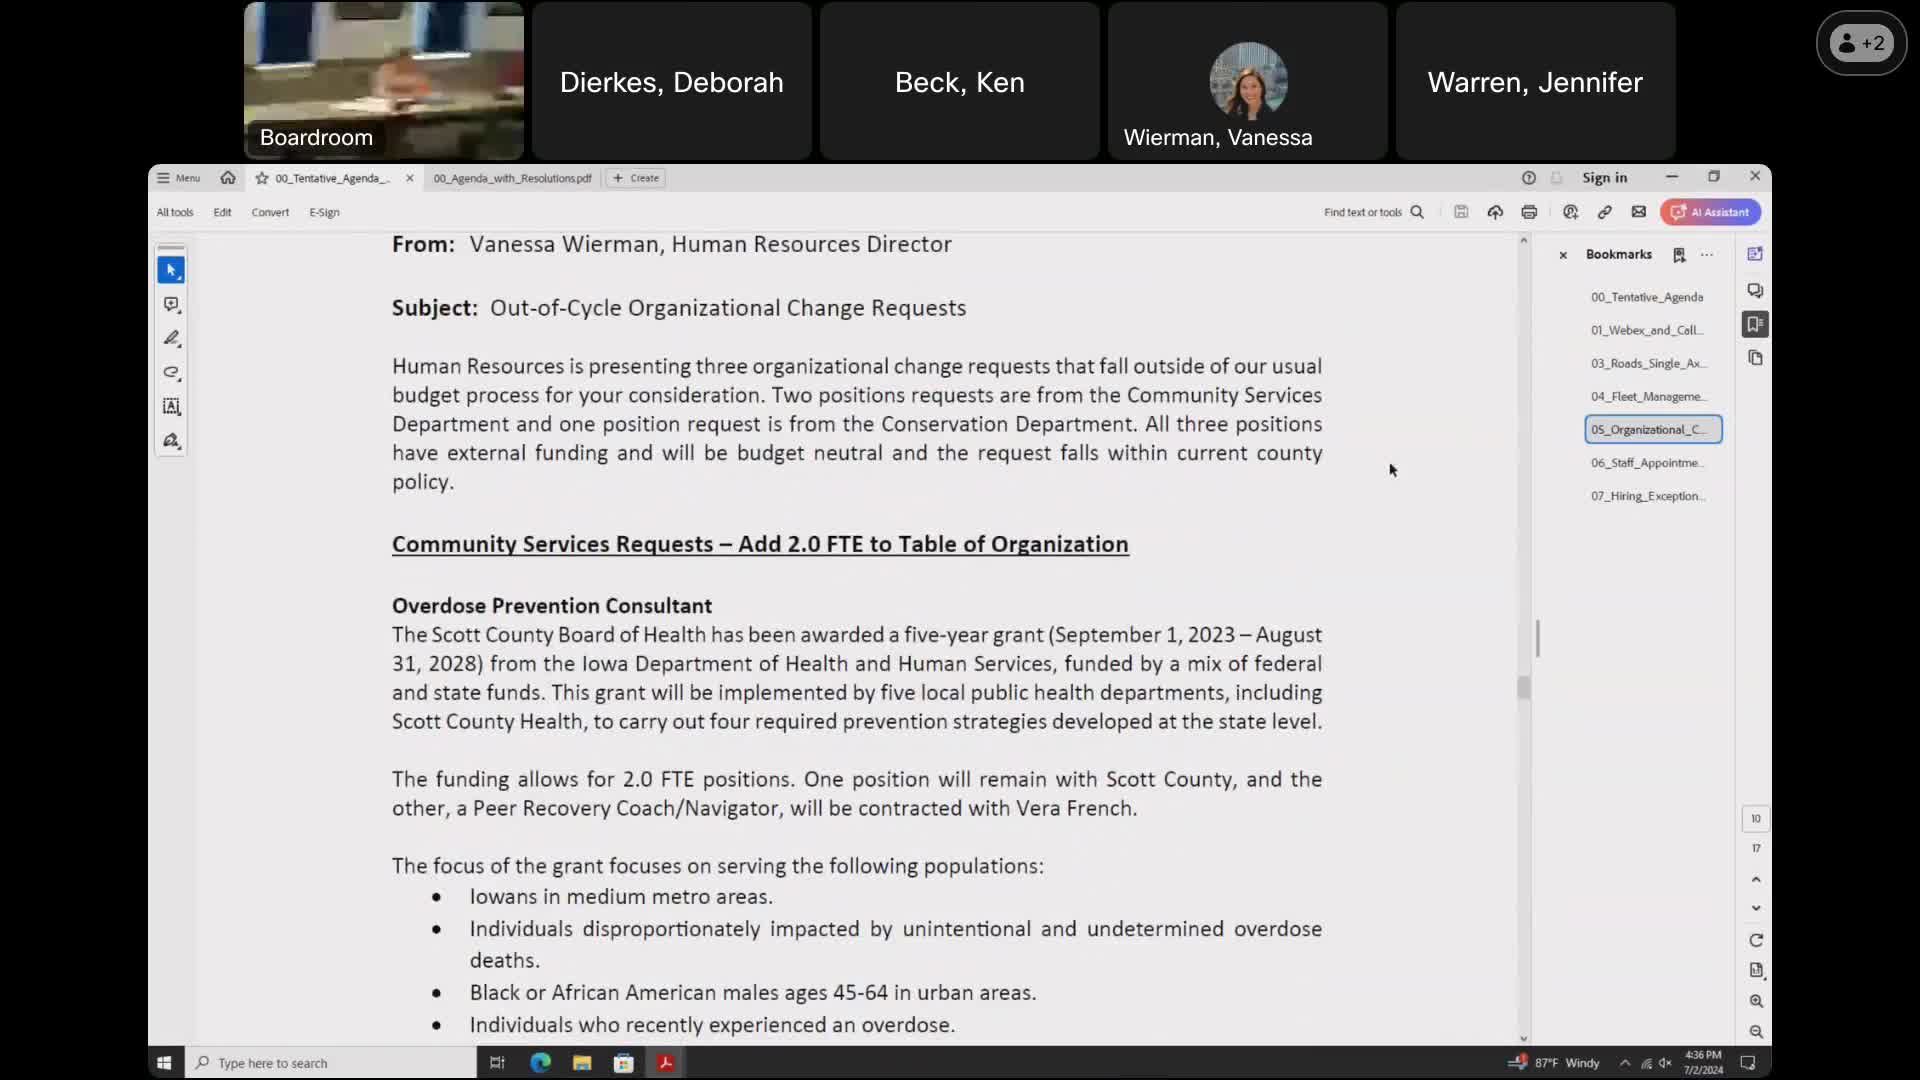Toggle the Bookmarks panel icon
This screenshot has height=1080, width=1920.
[1755, 324]
